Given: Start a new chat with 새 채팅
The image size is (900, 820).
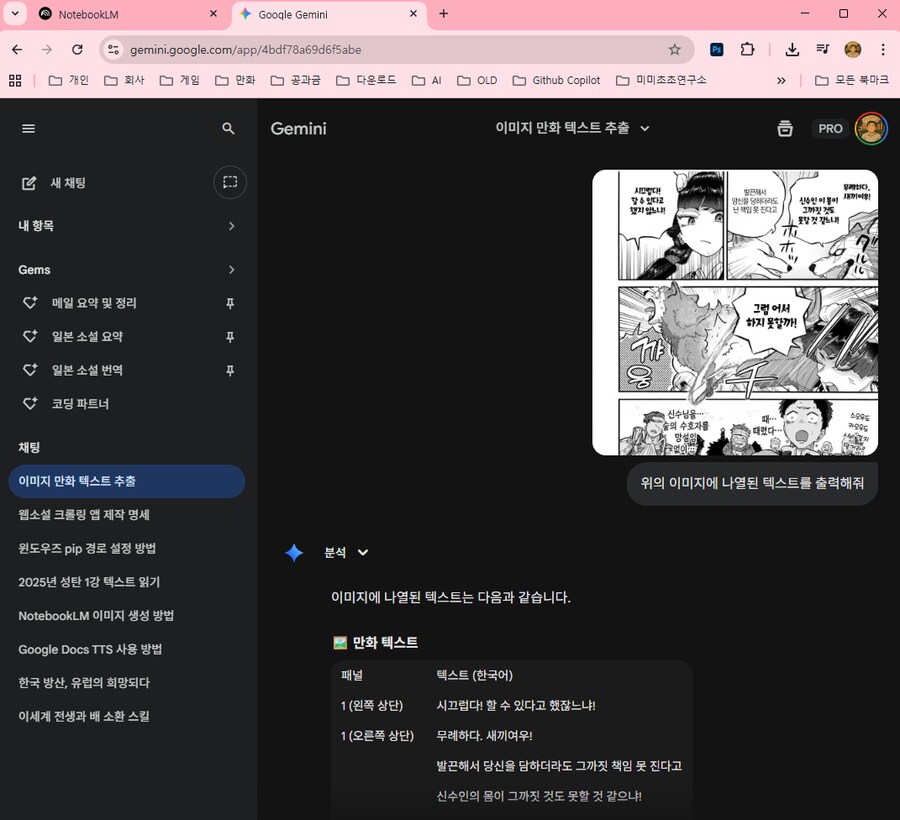Looking at the screenshot, I should pyautogui.click(x=67, y=183).
